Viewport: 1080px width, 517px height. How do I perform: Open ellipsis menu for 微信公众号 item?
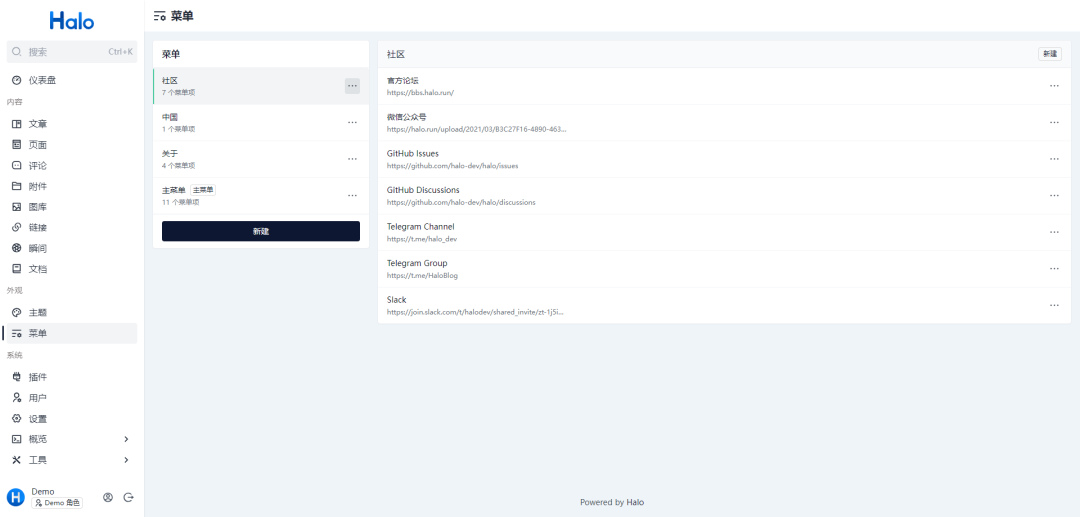(1054, 123)
